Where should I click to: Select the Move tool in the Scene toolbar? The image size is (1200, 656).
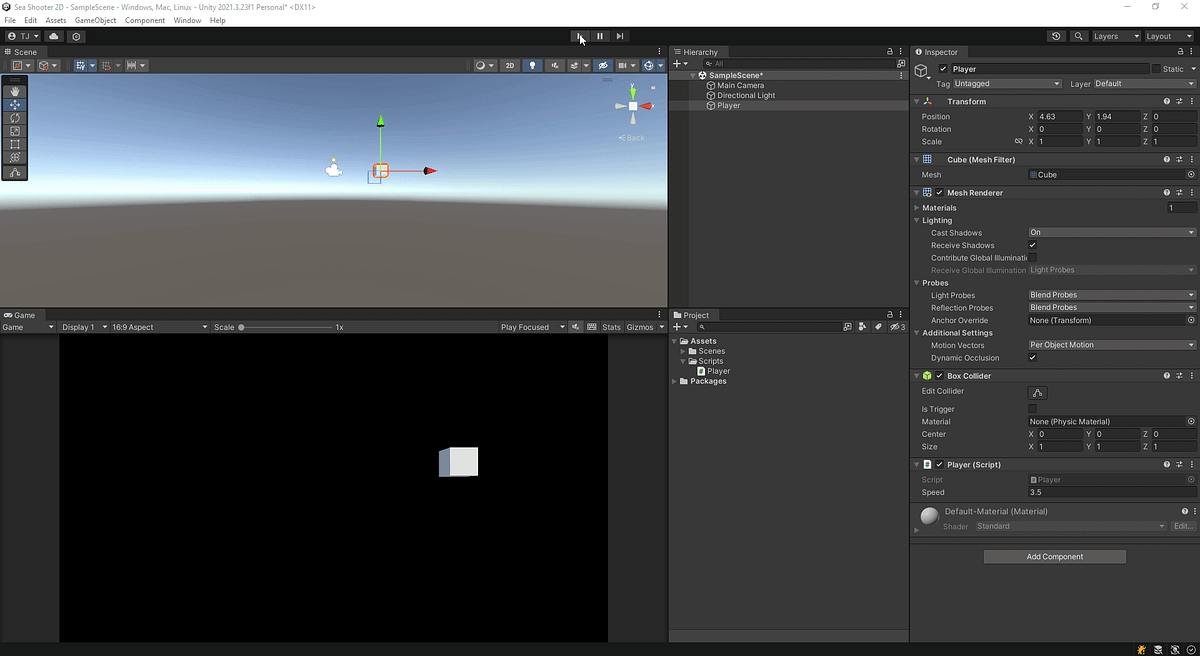click(x=14, y=105)
